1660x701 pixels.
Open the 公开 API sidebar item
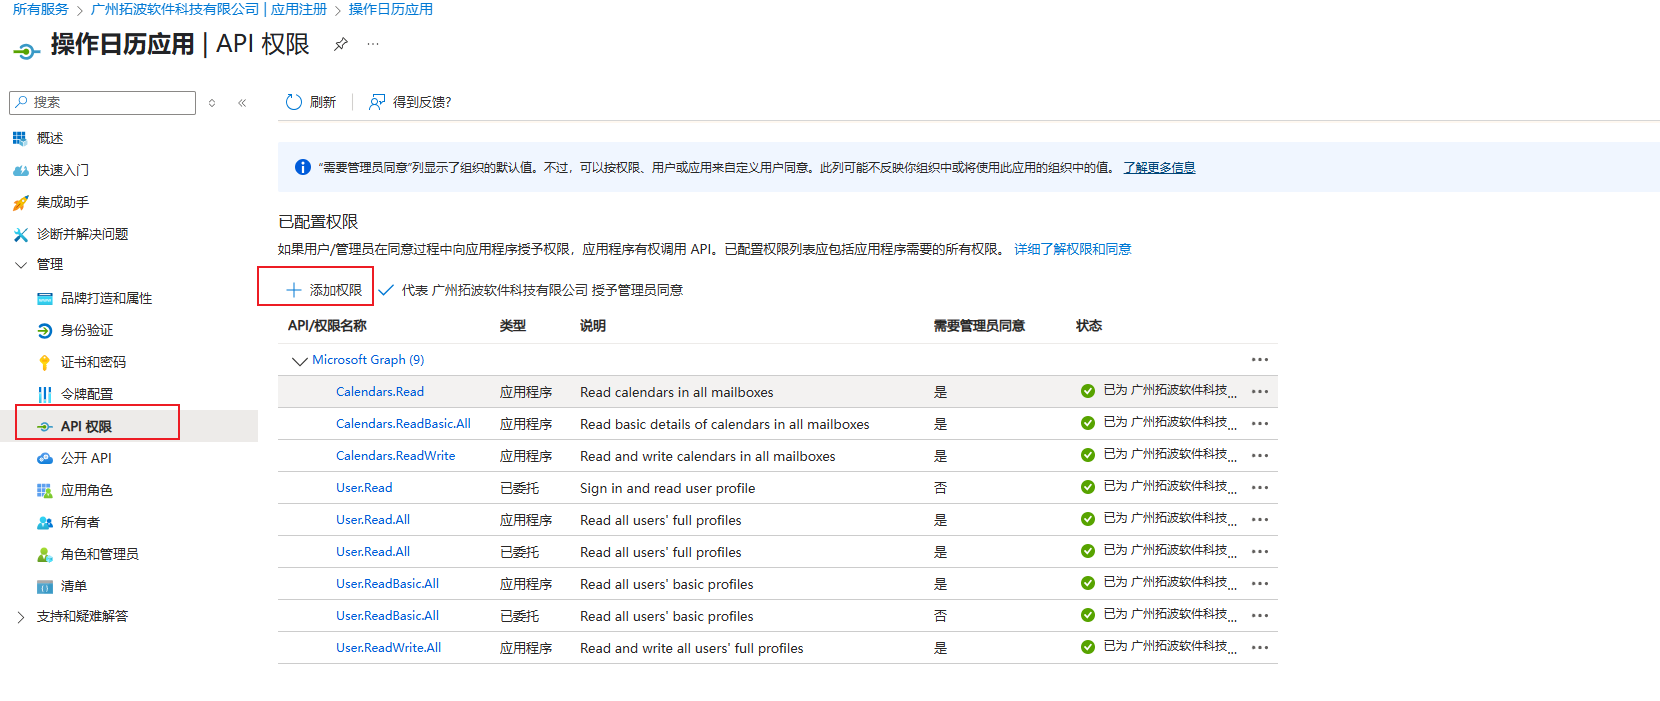86,458
